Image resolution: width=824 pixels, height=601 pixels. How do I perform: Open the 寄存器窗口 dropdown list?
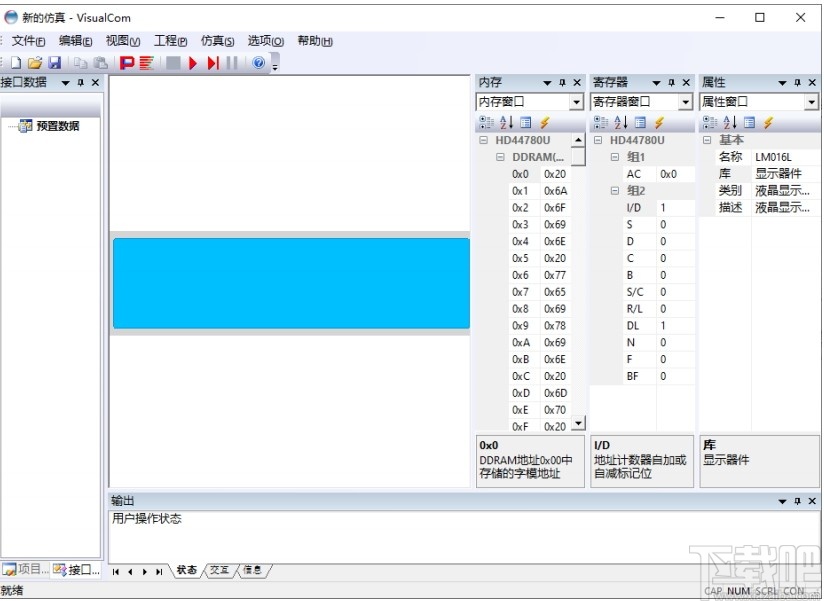[x=685, y=101]
